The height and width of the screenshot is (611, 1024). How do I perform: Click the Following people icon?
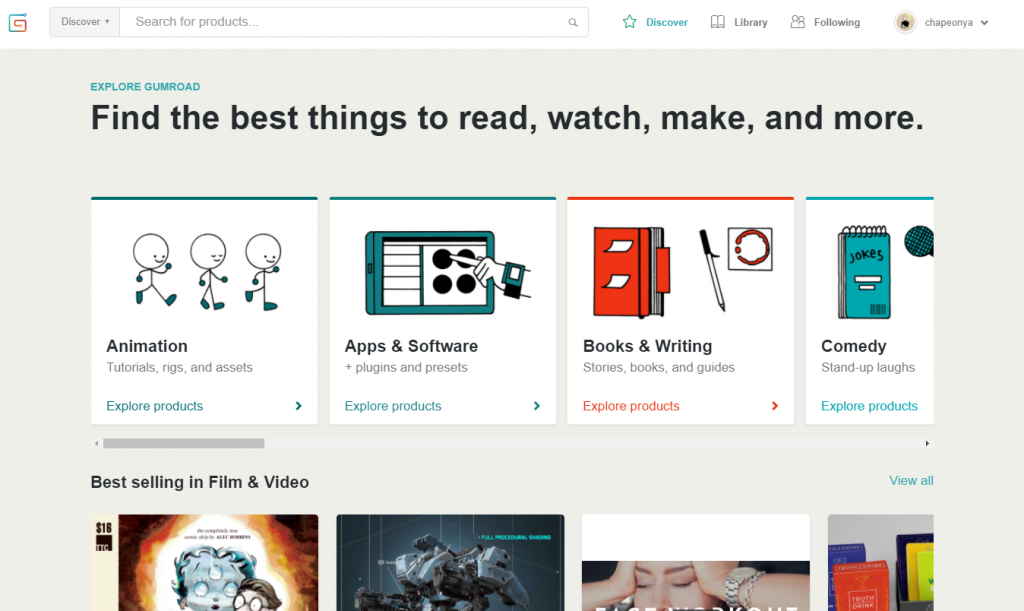click(x=797, y=22)
